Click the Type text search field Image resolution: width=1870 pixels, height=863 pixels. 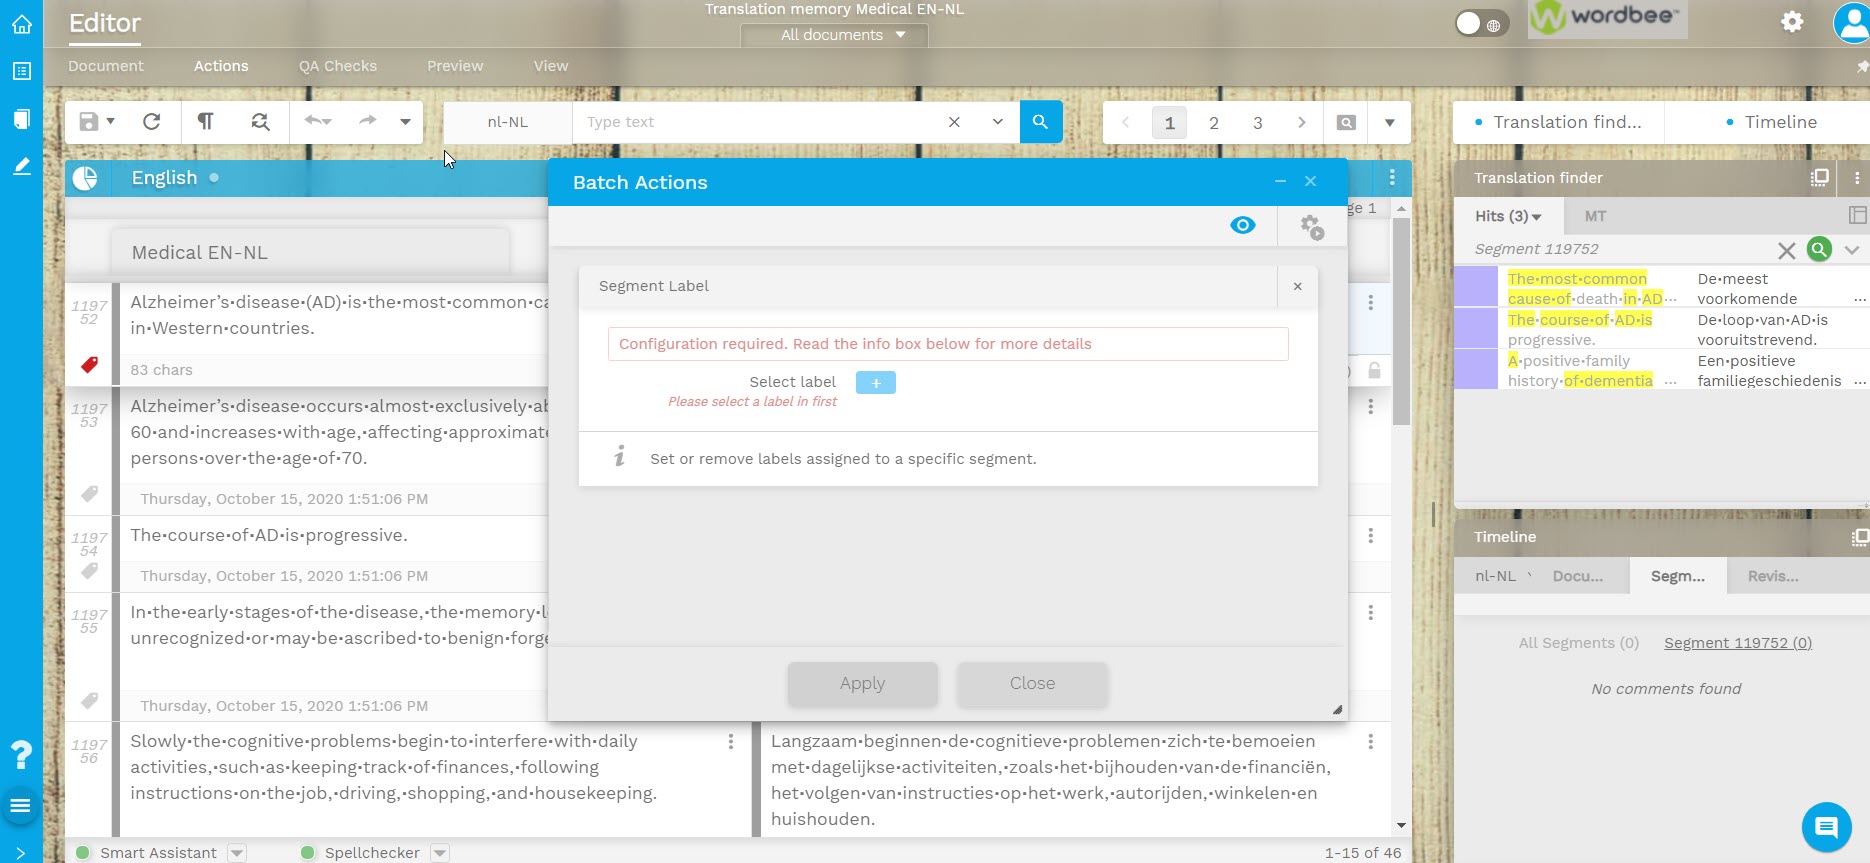pos(760,122)
